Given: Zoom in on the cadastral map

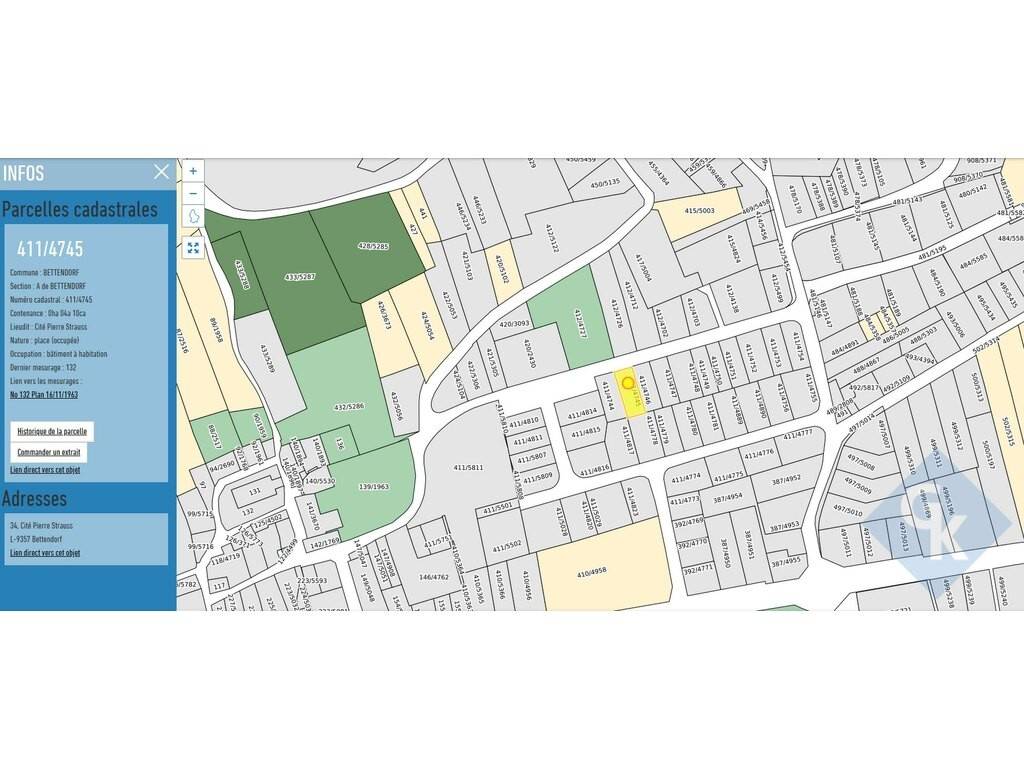Looking at the screenshot, I should [193, 171].
